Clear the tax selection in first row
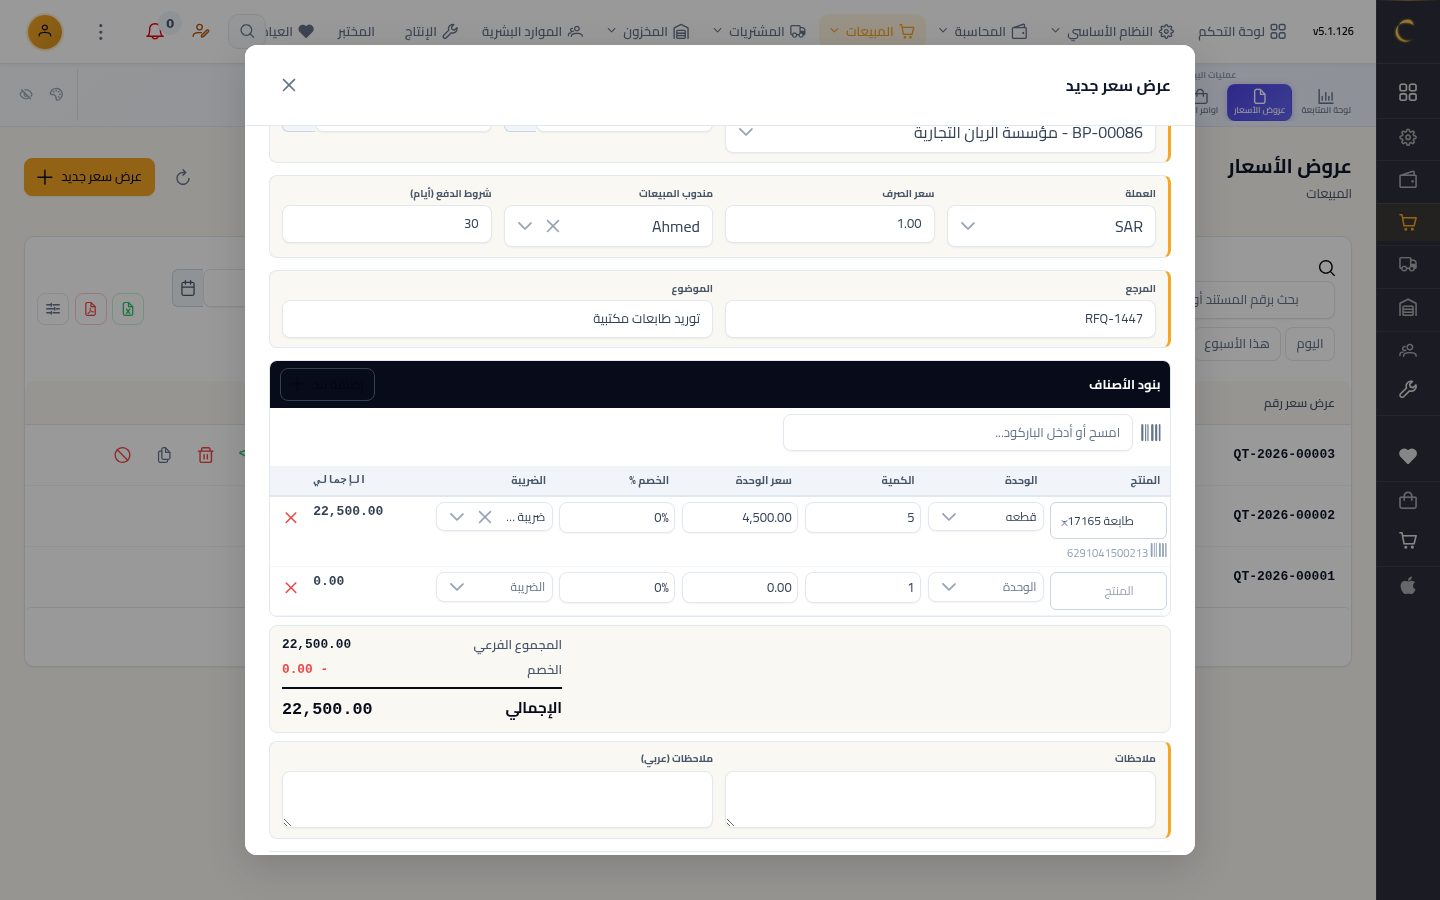1440x900 pixels. tap(485, 517)
